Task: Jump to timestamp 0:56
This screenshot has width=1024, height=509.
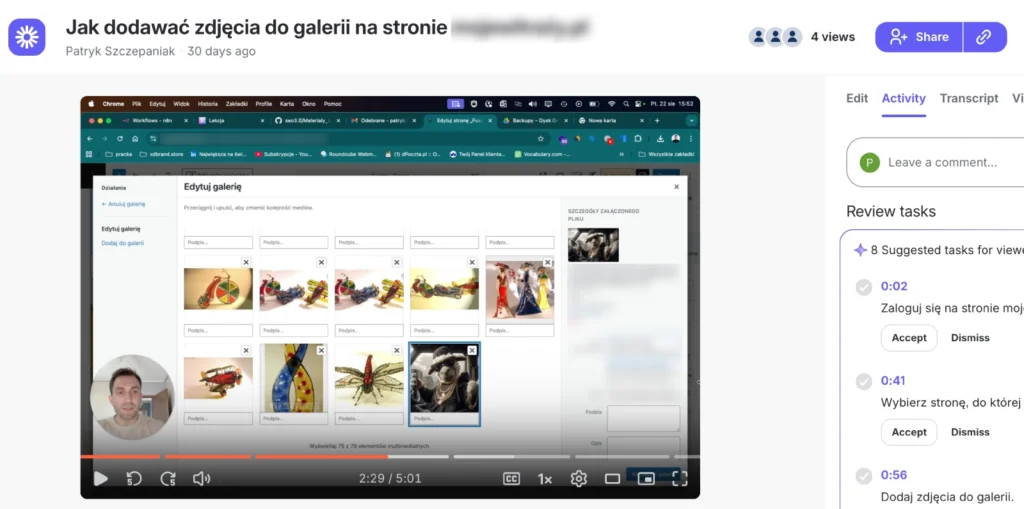Action: pos(894,474)
